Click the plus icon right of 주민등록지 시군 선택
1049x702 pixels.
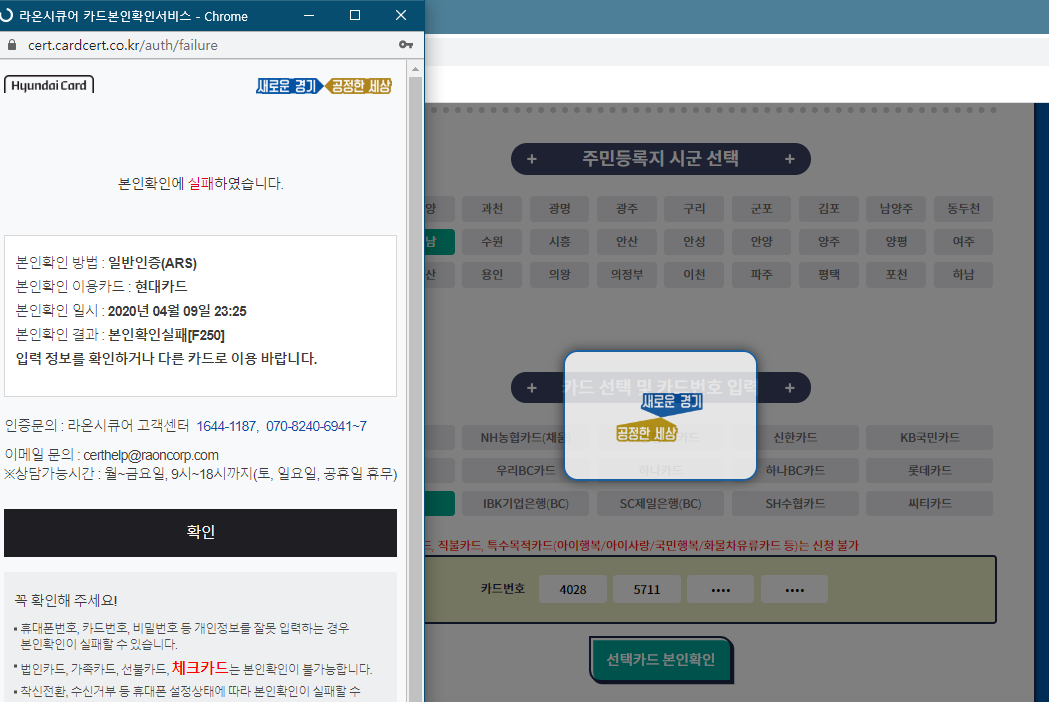click(x=789, y=159)
